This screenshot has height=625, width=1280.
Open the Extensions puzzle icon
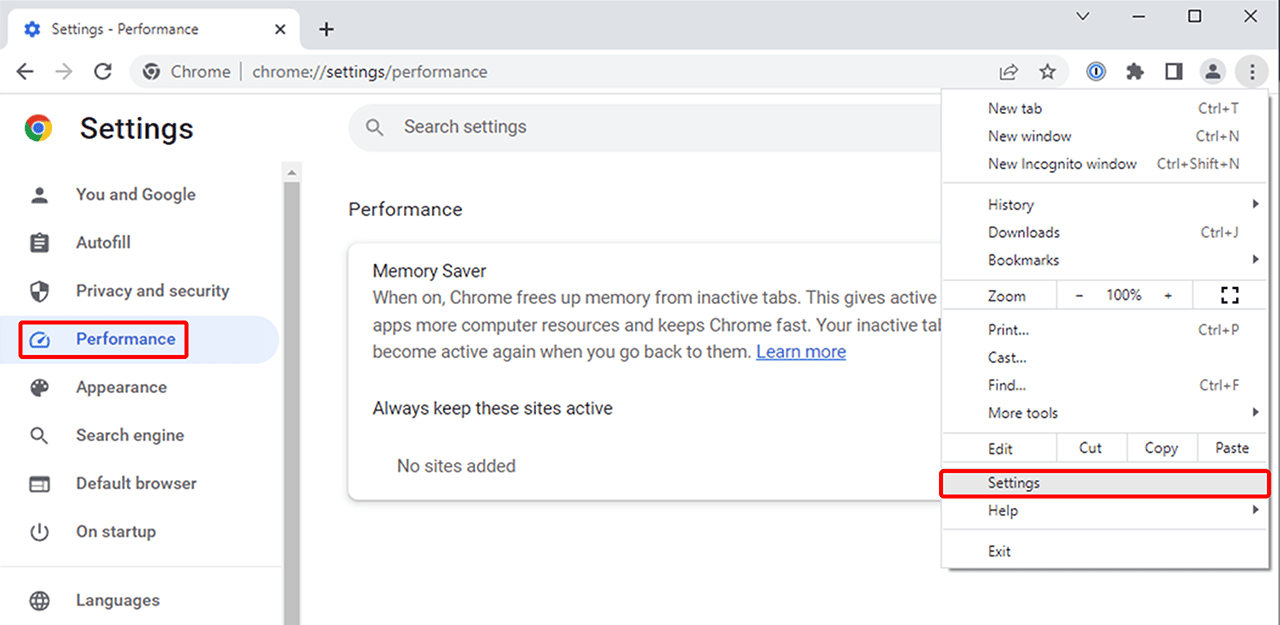(x=1134, y=72)
